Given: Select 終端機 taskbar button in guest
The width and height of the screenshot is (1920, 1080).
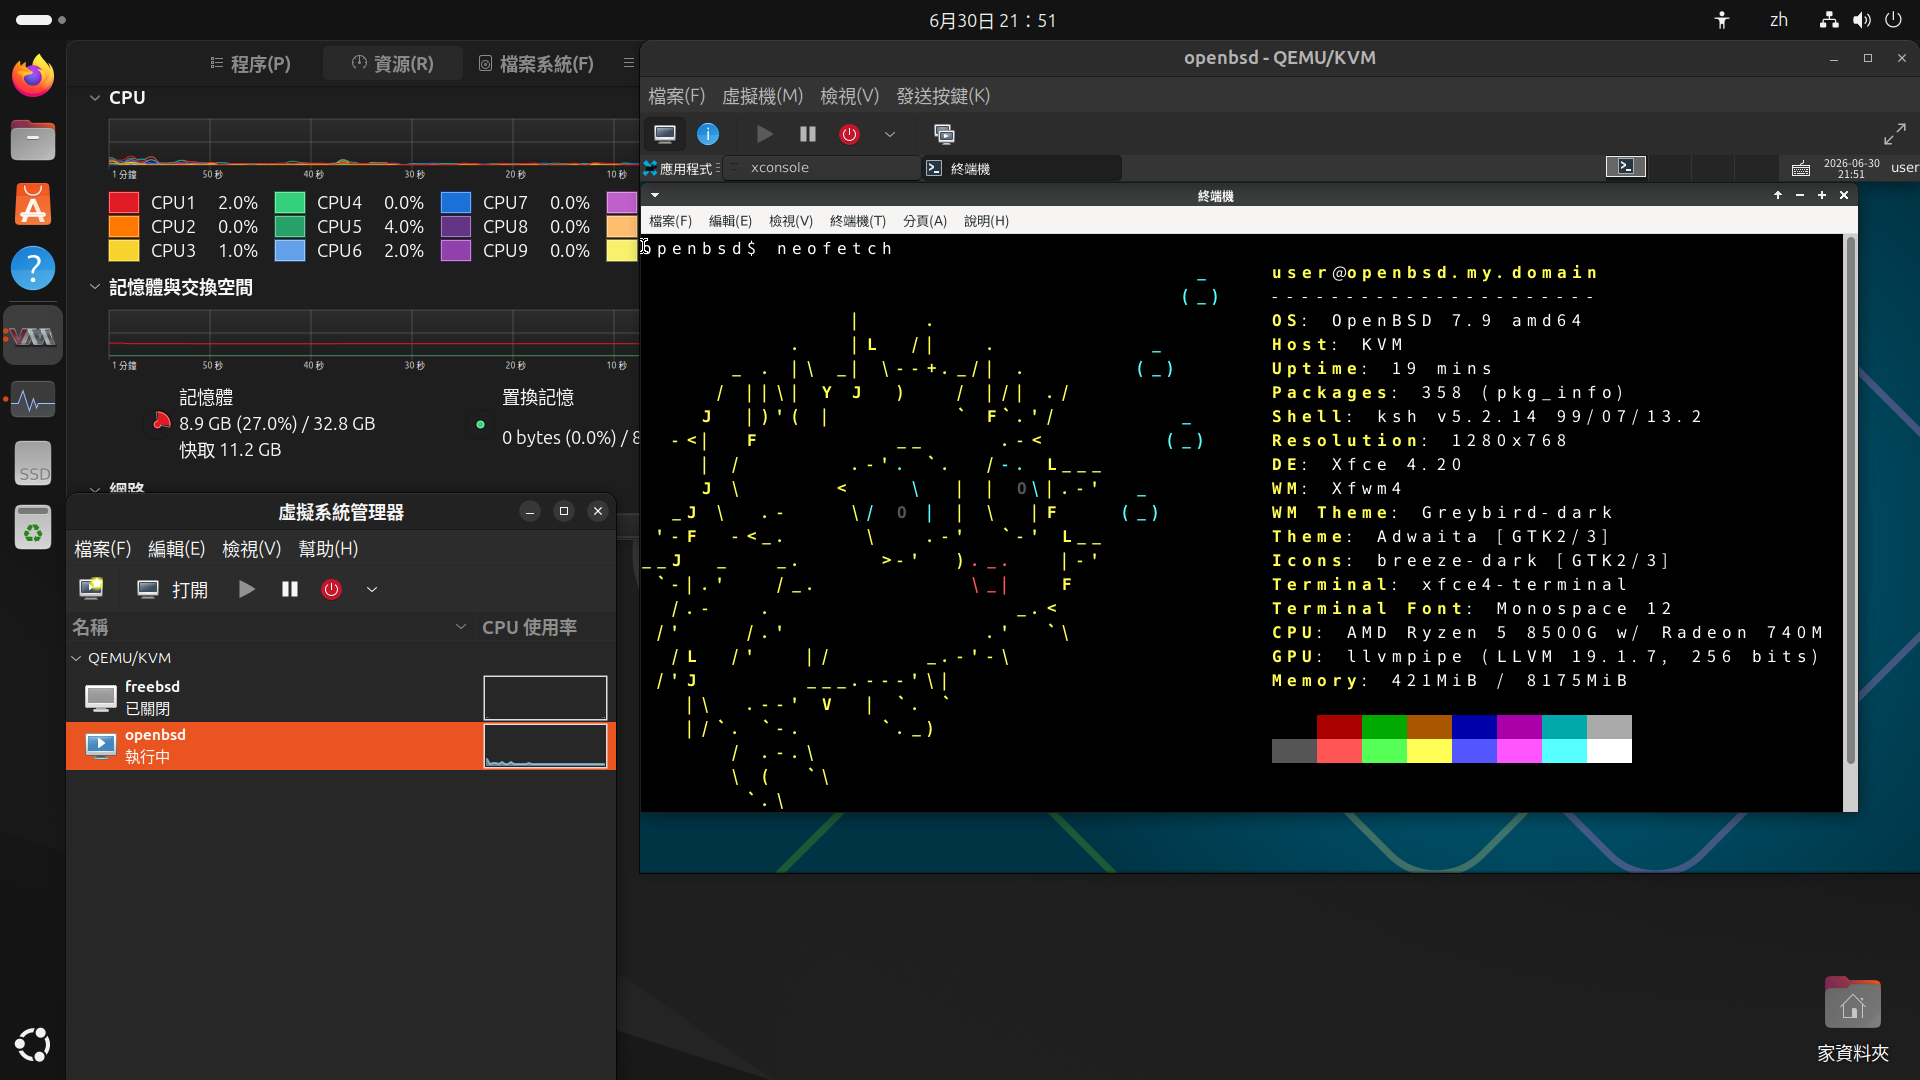Looking at the screenshot, I should pyautogui.click(x=1021, y=168).
